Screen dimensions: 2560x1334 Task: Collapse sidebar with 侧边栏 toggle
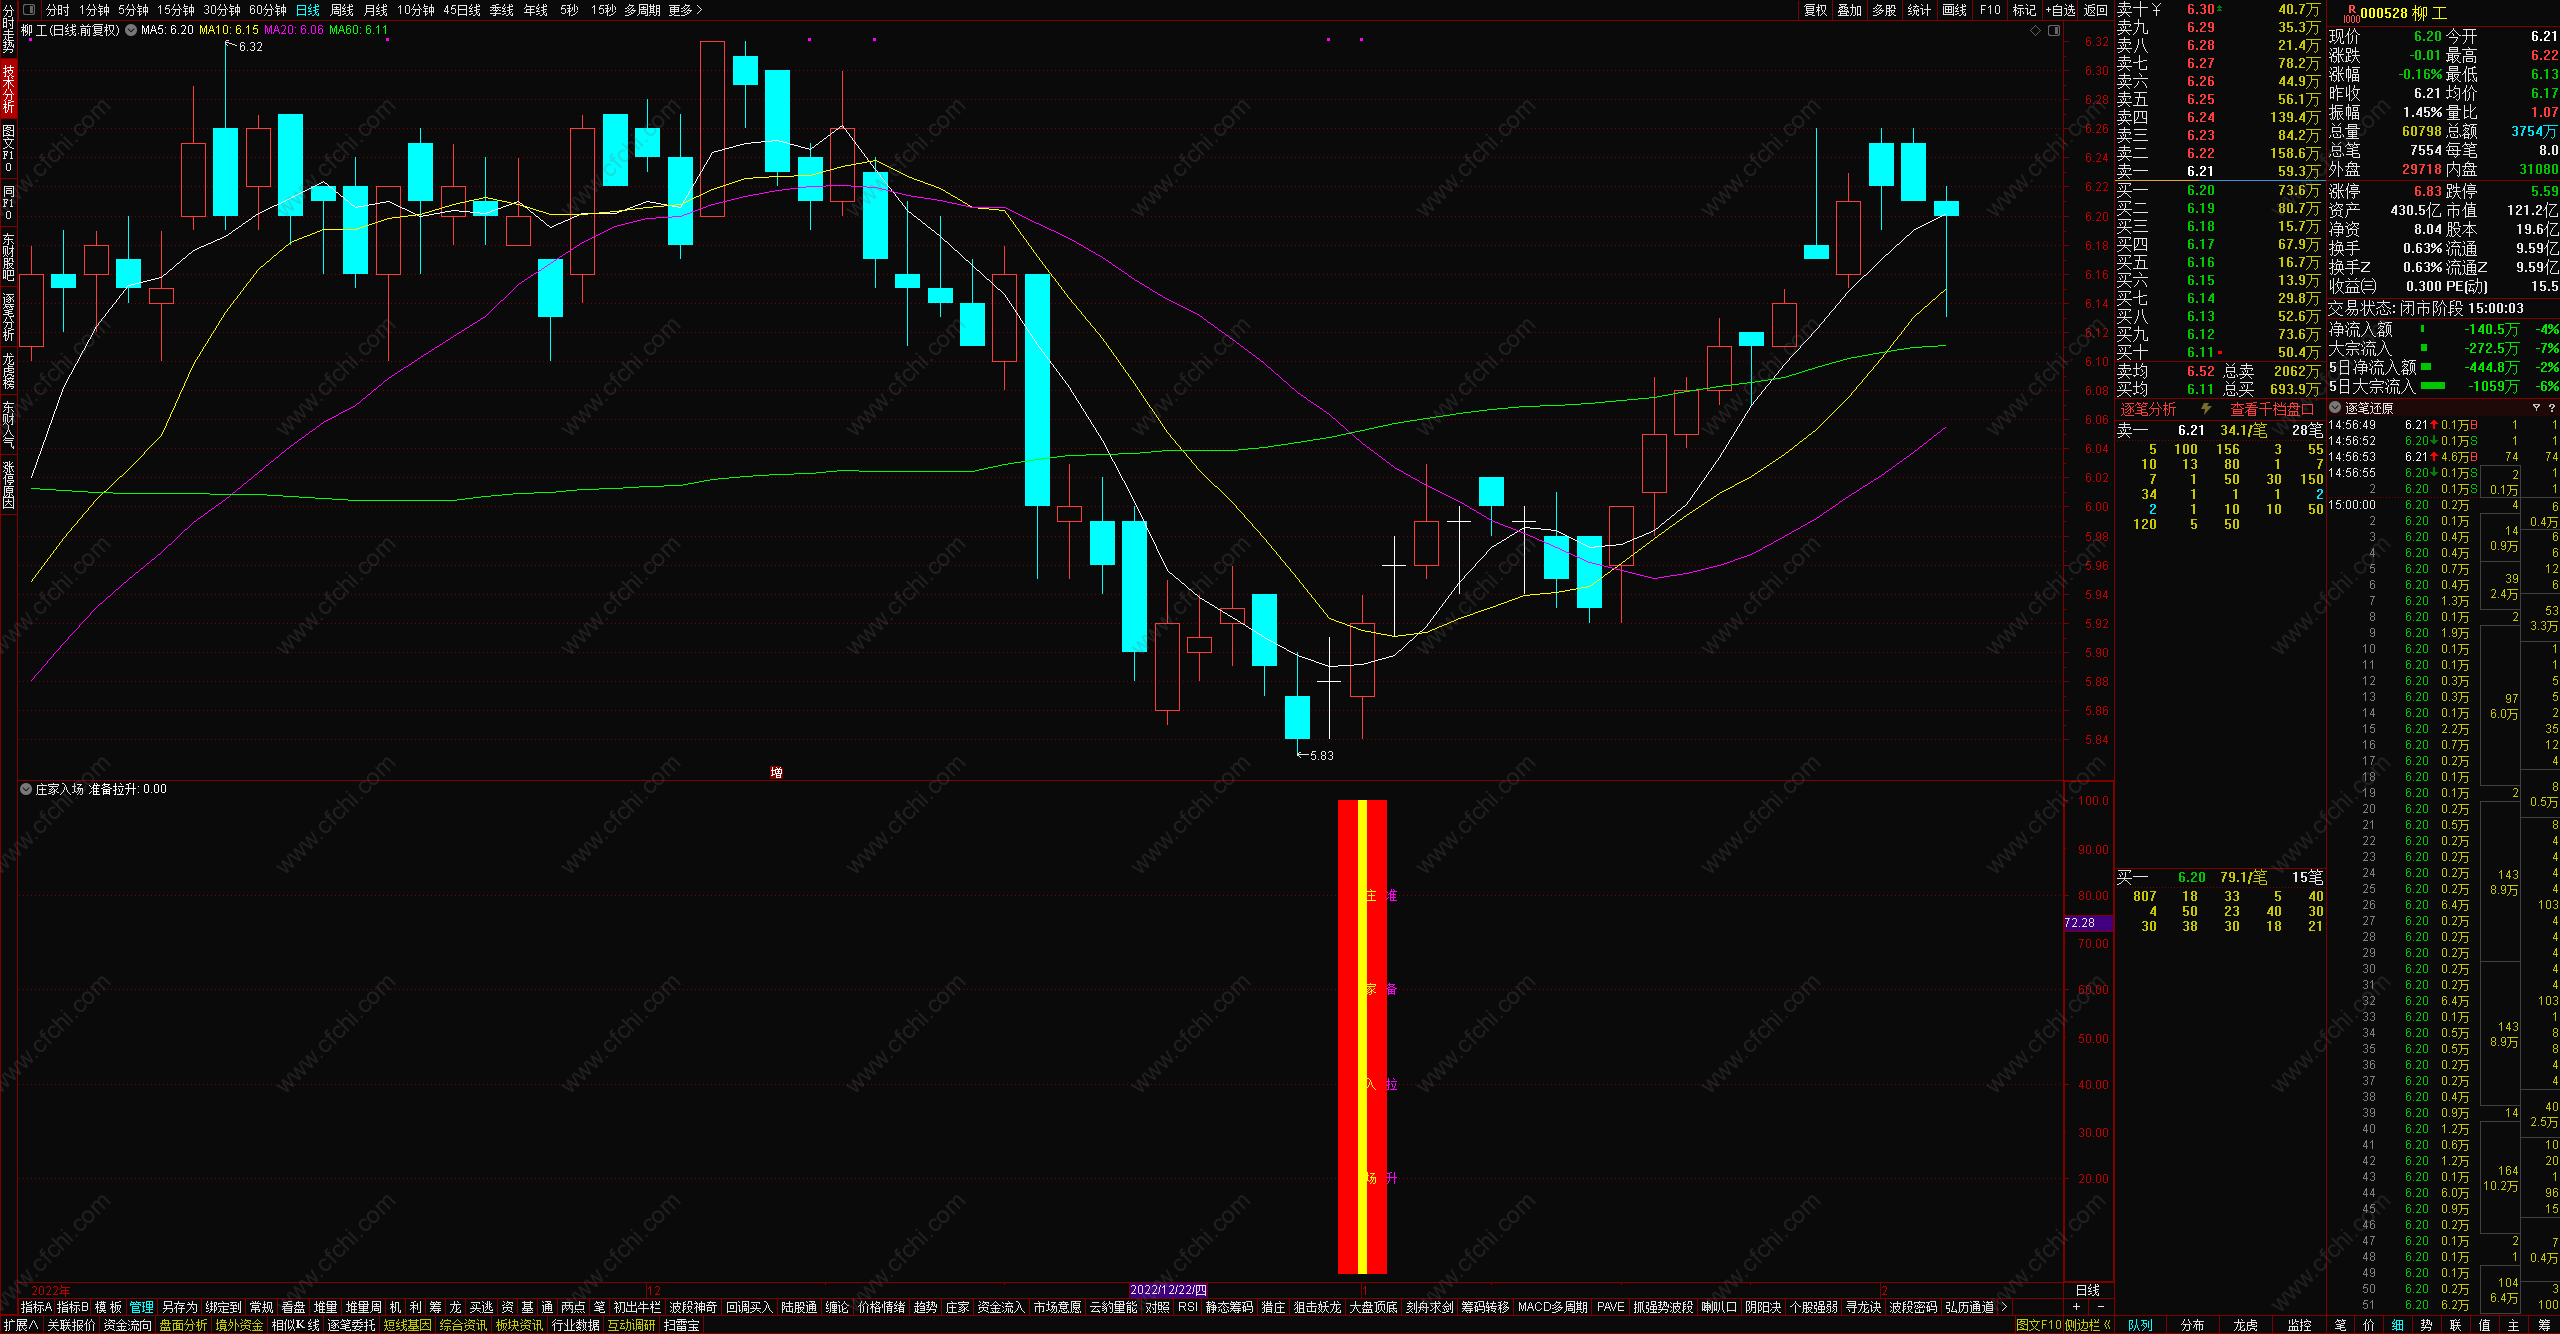coord(2088,1325)
